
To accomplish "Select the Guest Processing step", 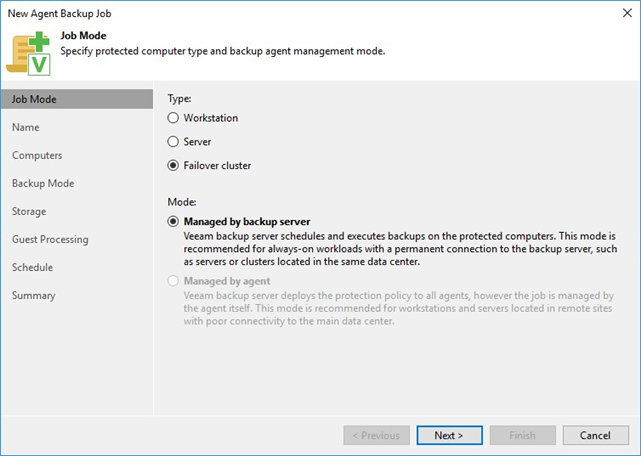I will 50,239.
